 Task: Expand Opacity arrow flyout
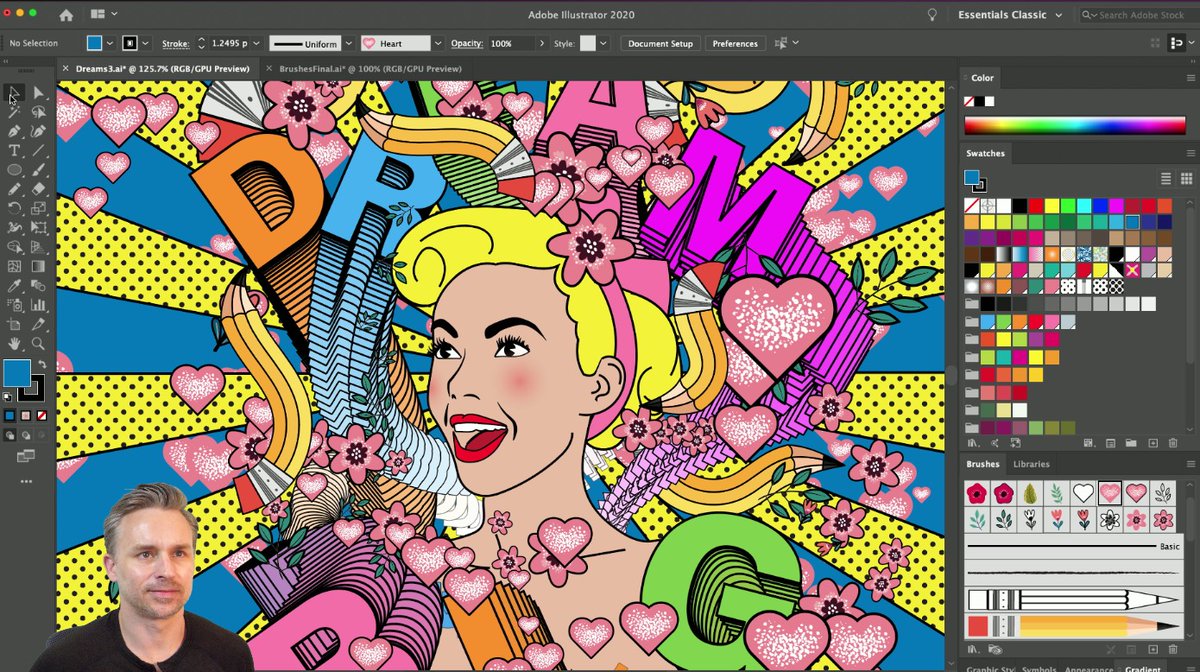542,43
